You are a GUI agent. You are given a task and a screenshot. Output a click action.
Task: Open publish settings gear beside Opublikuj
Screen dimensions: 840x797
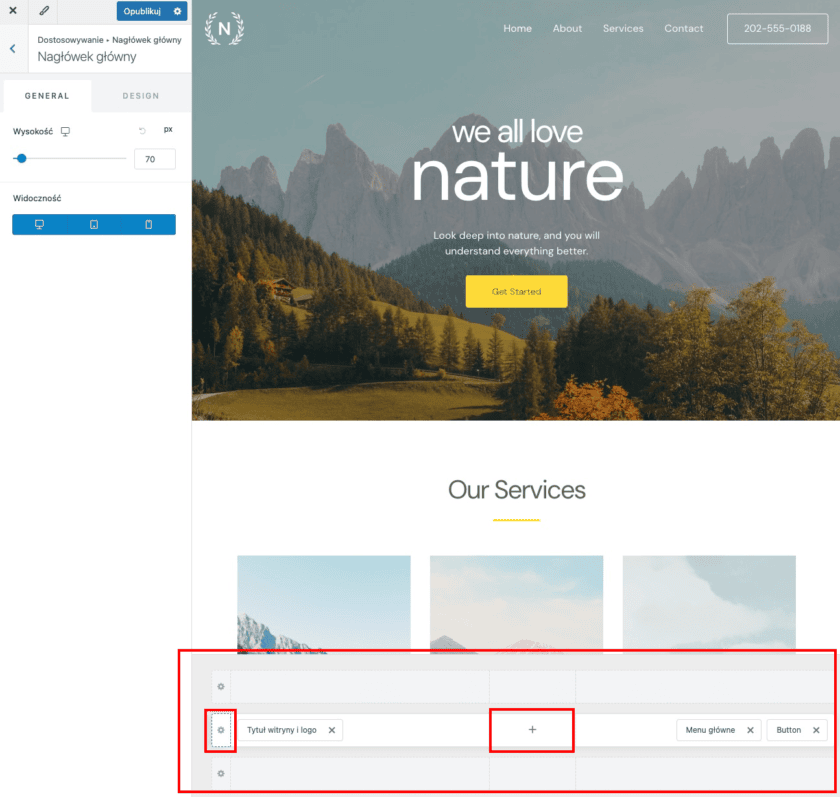[177, 11]
